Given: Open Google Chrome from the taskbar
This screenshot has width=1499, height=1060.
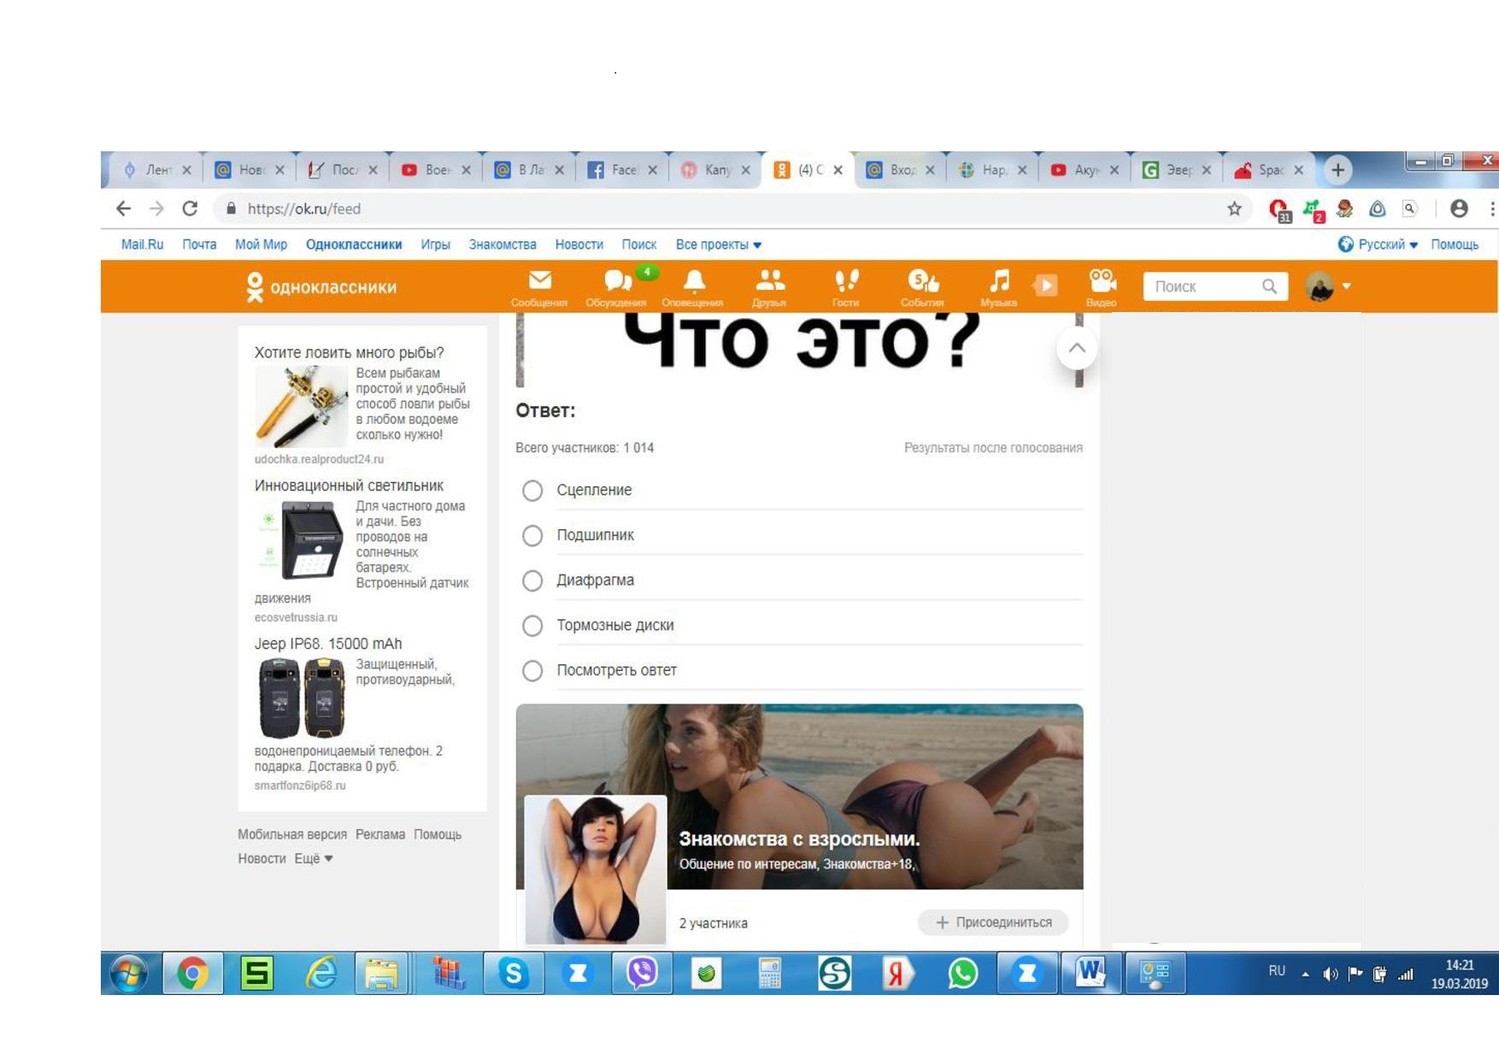Looking at the screenshot, I should pyautogui.click(x=193, y=973).
